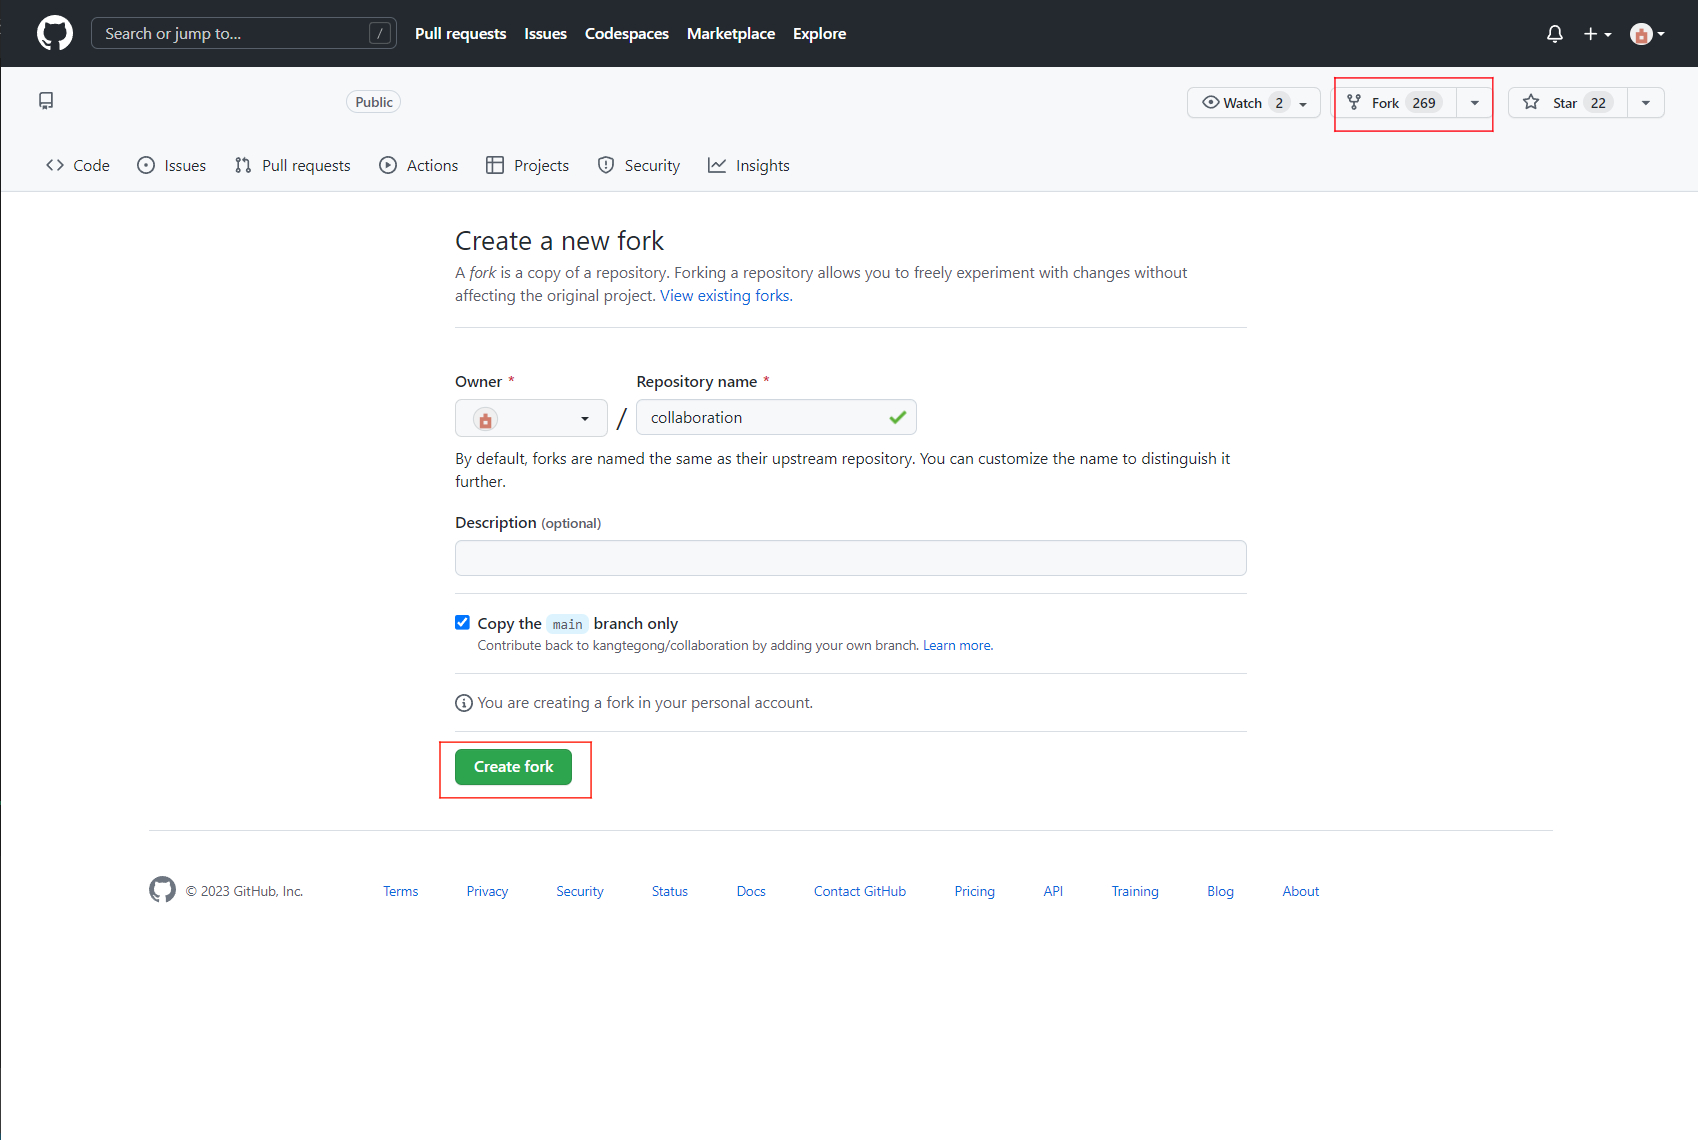Open the Actions tab
This screenshot has height=1140, width=1698.
[419, 165]
